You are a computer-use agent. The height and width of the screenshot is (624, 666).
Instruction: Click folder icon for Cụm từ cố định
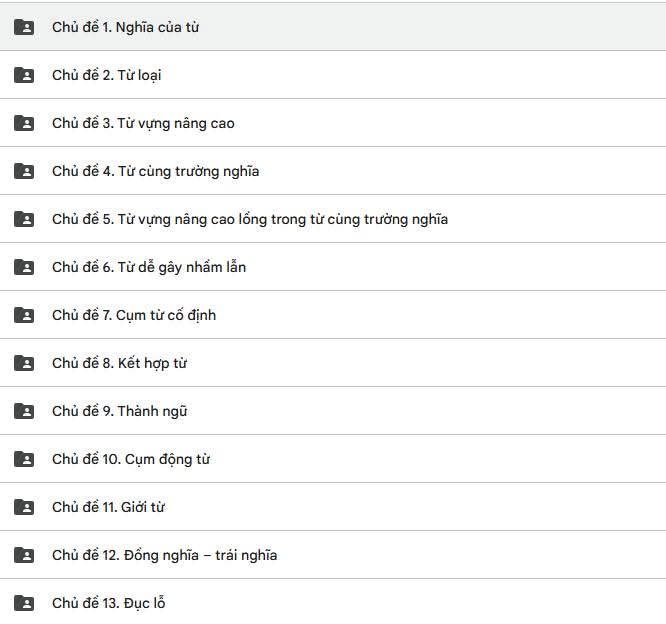tap(24, 315)
